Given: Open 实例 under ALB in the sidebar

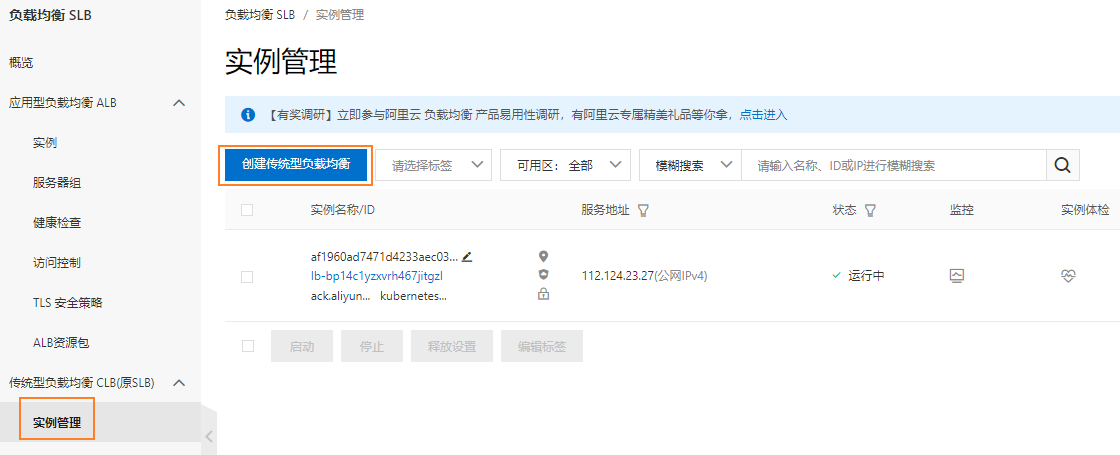Looking at the screenshot, I should pyautogui.click(x=45, y=143).
